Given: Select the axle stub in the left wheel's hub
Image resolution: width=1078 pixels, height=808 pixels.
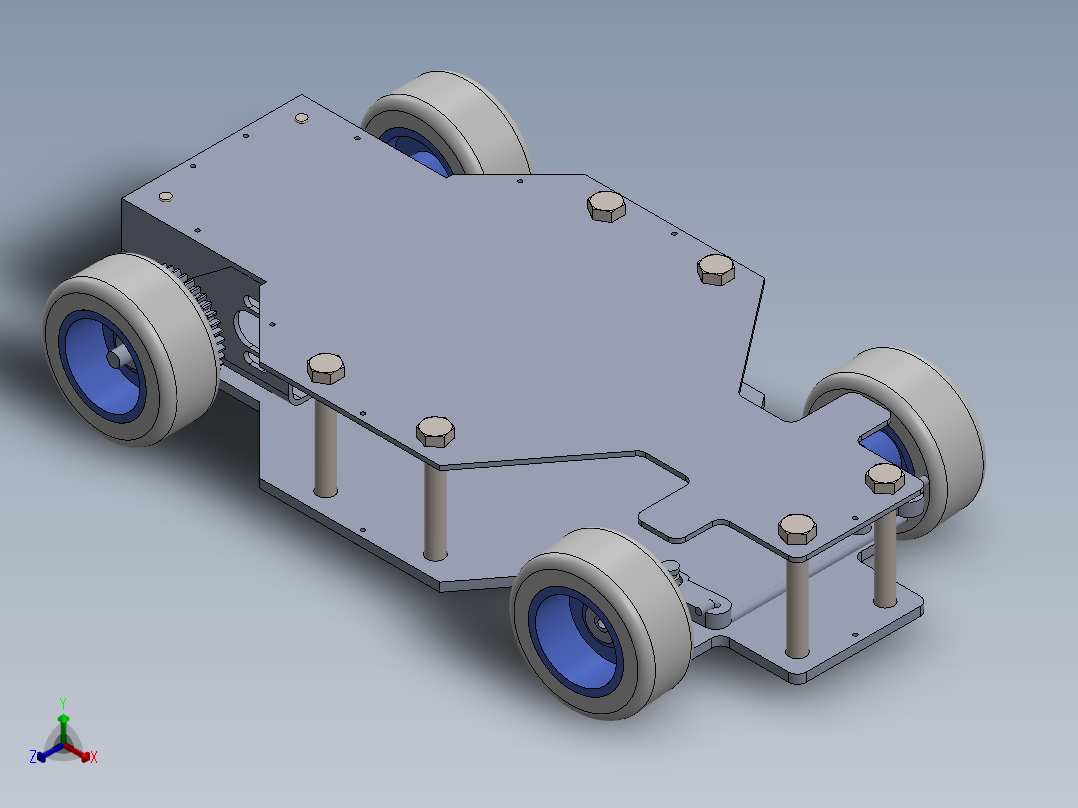Looking at the screenshot, I should point(119,356).
